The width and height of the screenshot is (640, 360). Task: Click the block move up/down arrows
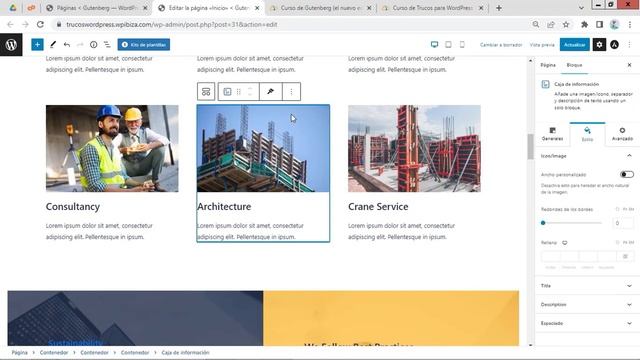pos(250,91)
